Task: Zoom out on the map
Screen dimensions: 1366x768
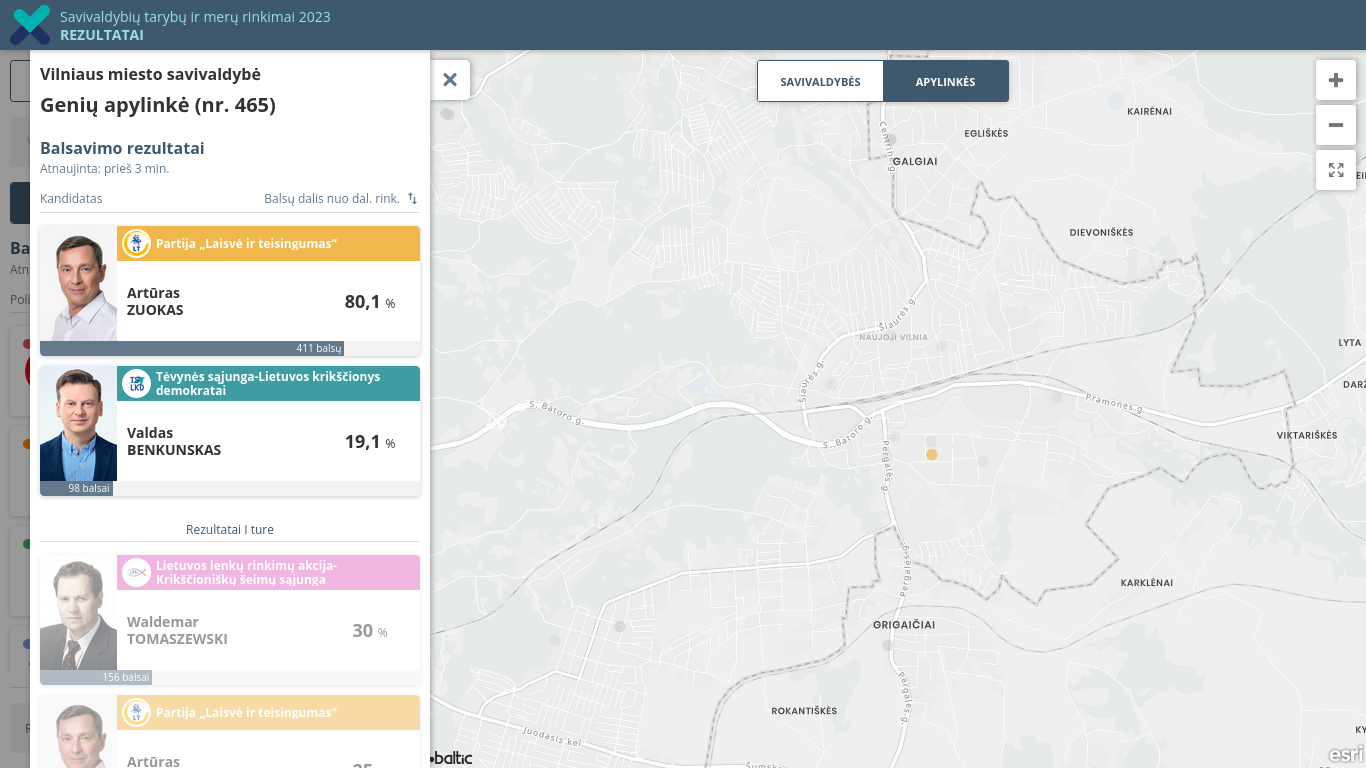Action: (1336, 125)
